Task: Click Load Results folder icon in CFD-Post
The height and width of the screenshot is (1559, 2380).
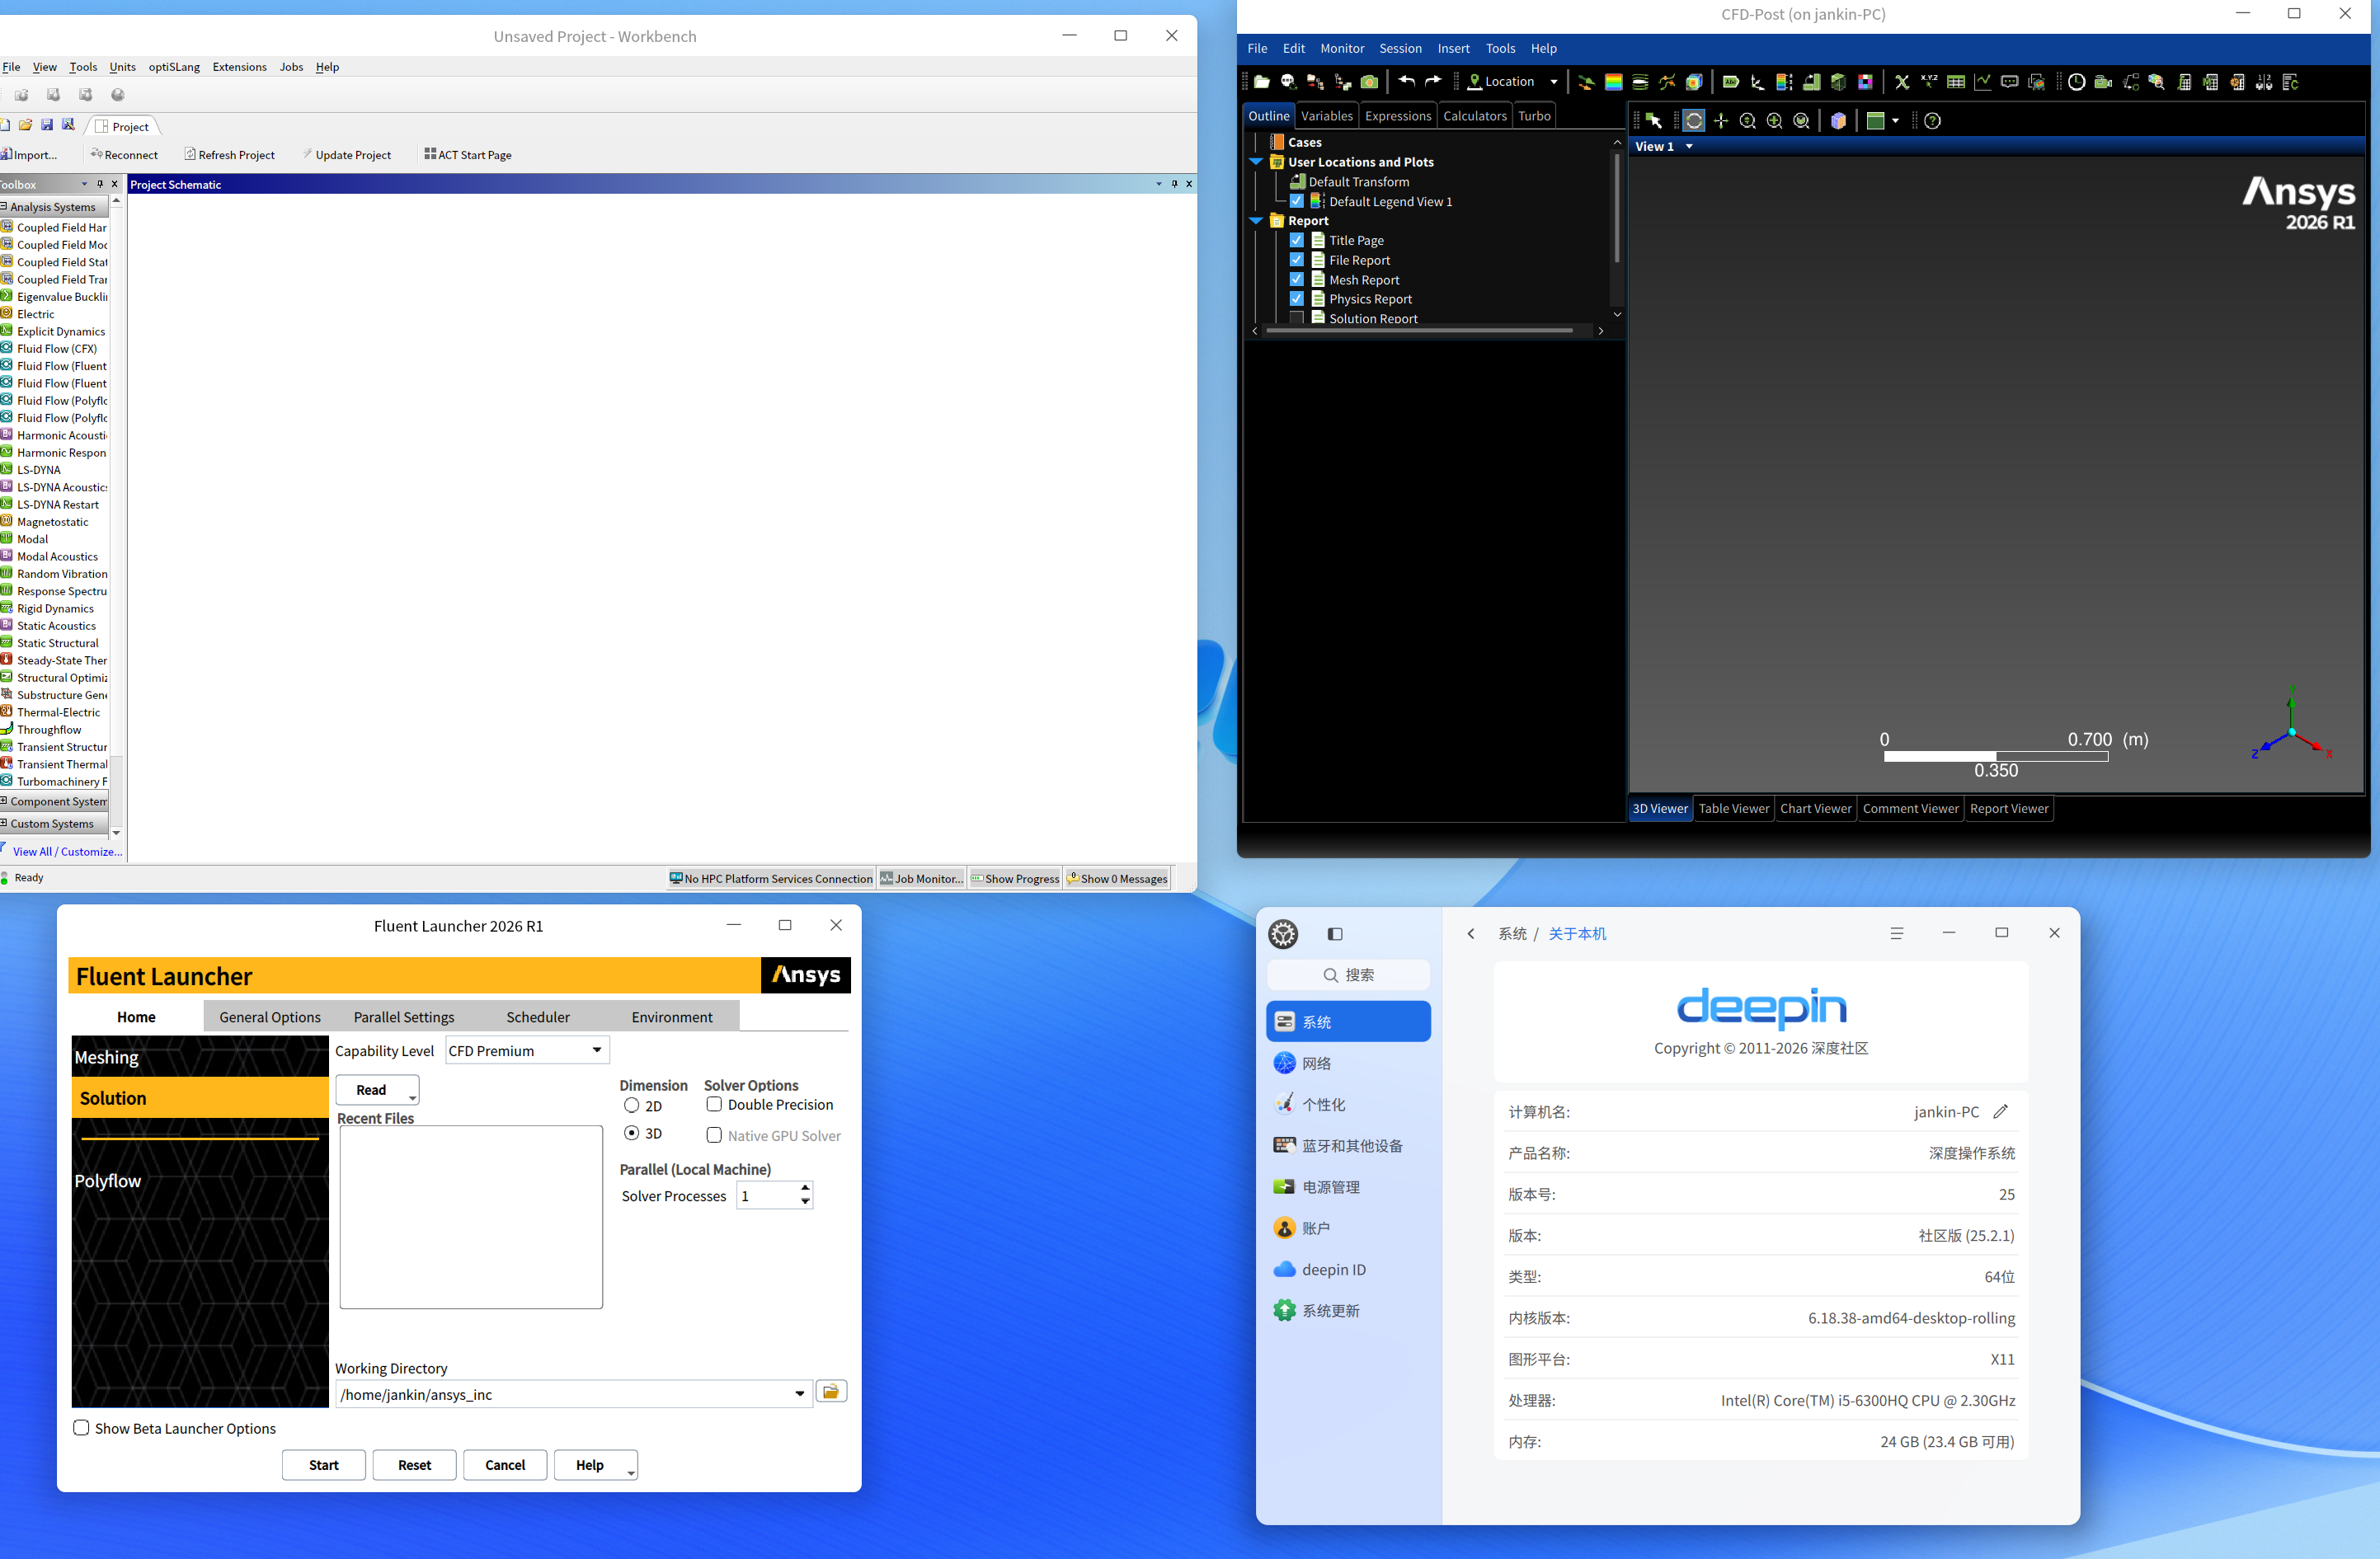Action: [x=1262, y=82]
